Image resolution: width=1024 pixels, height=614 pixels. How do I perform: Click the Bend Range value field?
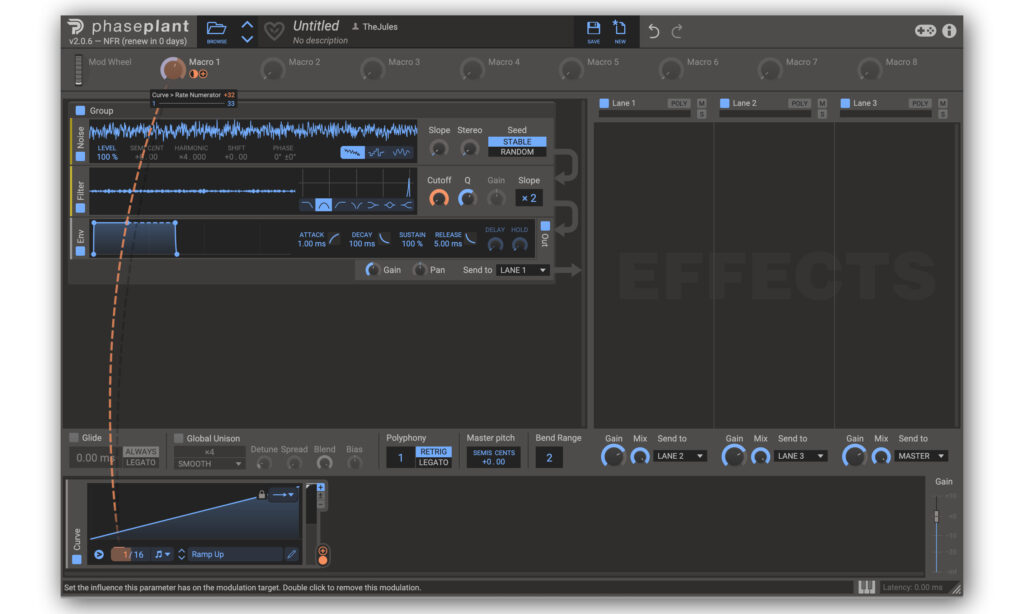point(549,458)
